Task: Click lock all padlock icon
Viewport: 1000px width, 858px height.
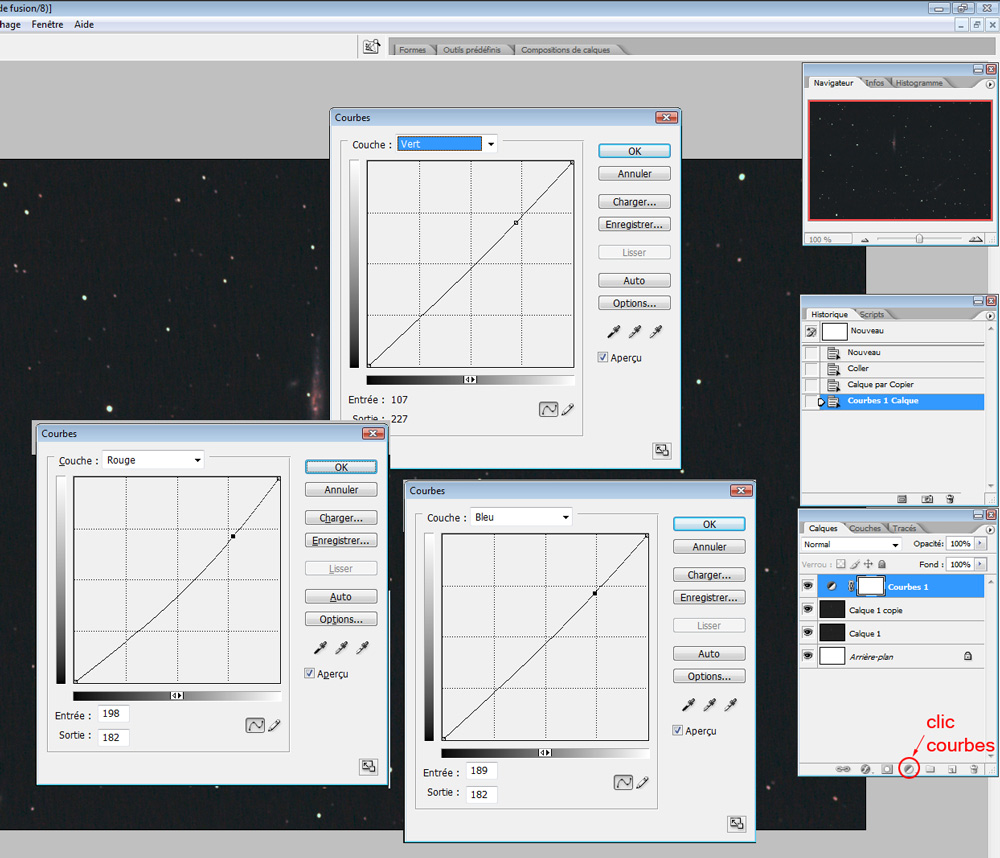Action: pos(882,564)
